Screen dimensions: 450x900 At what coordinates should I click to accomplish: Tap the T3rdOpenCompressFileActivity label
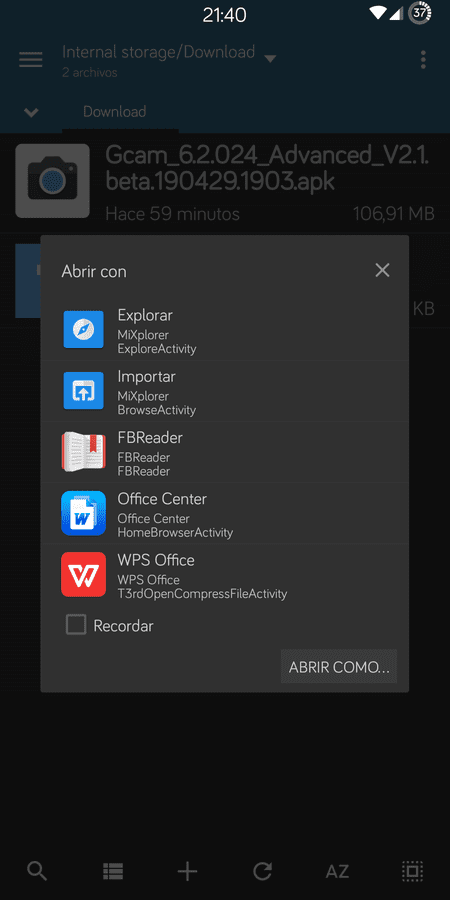tap(202, 593)
